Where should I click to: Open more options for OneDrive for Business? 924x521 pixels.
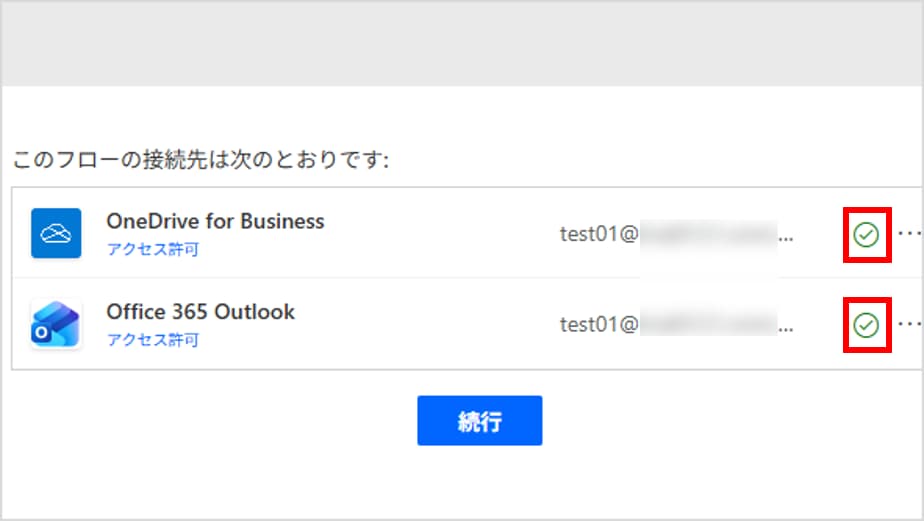[908, 233]
